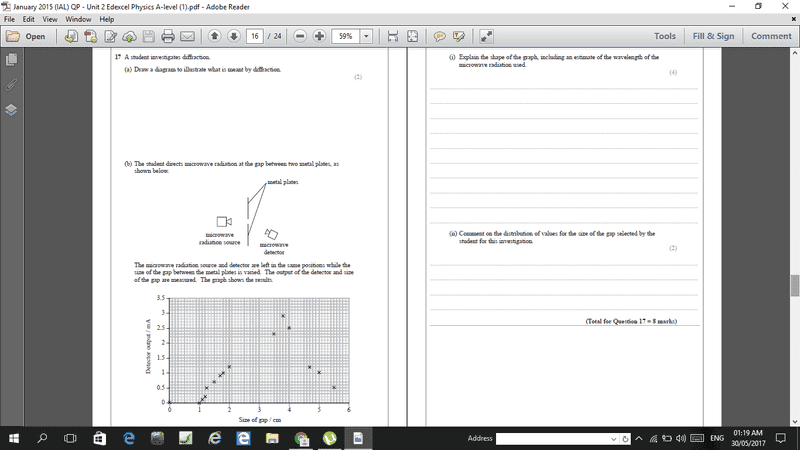Open the Window menu

coord(78,19)
